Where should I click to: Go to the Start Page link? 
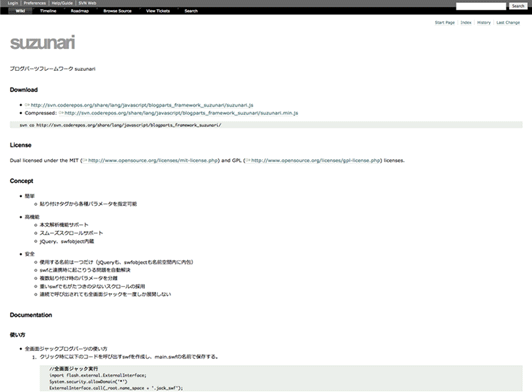[x=444, y=22]
